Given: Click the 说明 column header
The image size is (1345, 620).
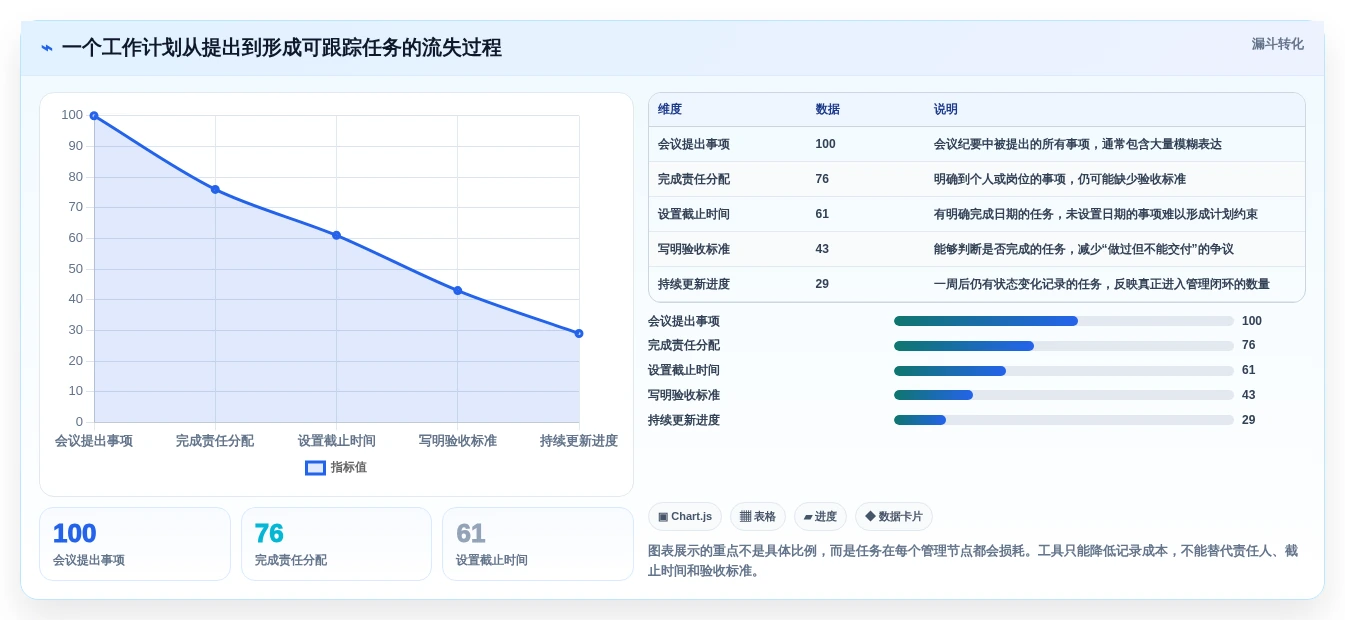Looking at the screenshot, I should coord(946,110).
